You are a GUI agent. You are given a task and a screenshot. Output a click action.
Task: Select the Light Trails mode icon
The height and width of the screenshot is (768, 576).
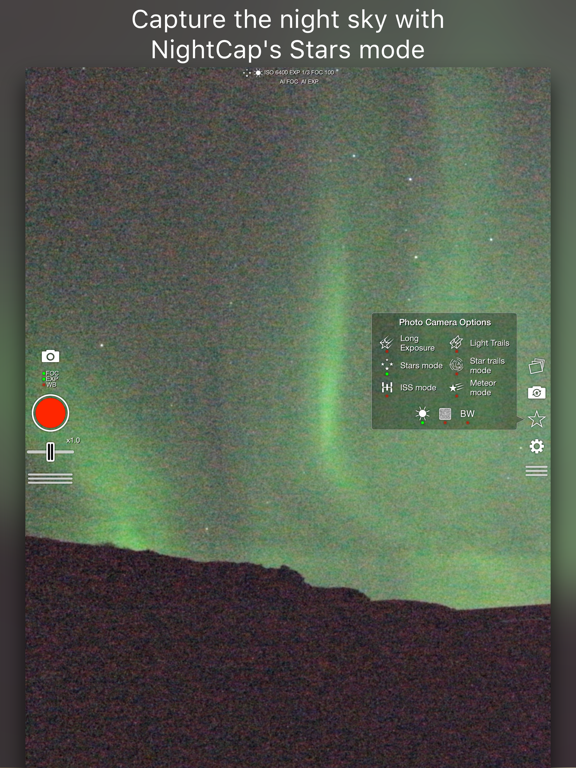pos(456,342)
